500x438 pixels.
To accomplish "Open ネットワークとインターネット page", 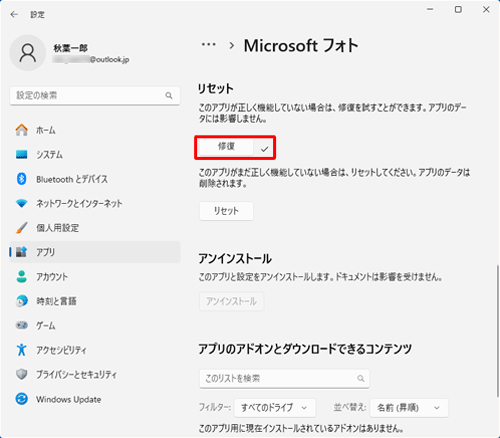I will pos(95,203).
